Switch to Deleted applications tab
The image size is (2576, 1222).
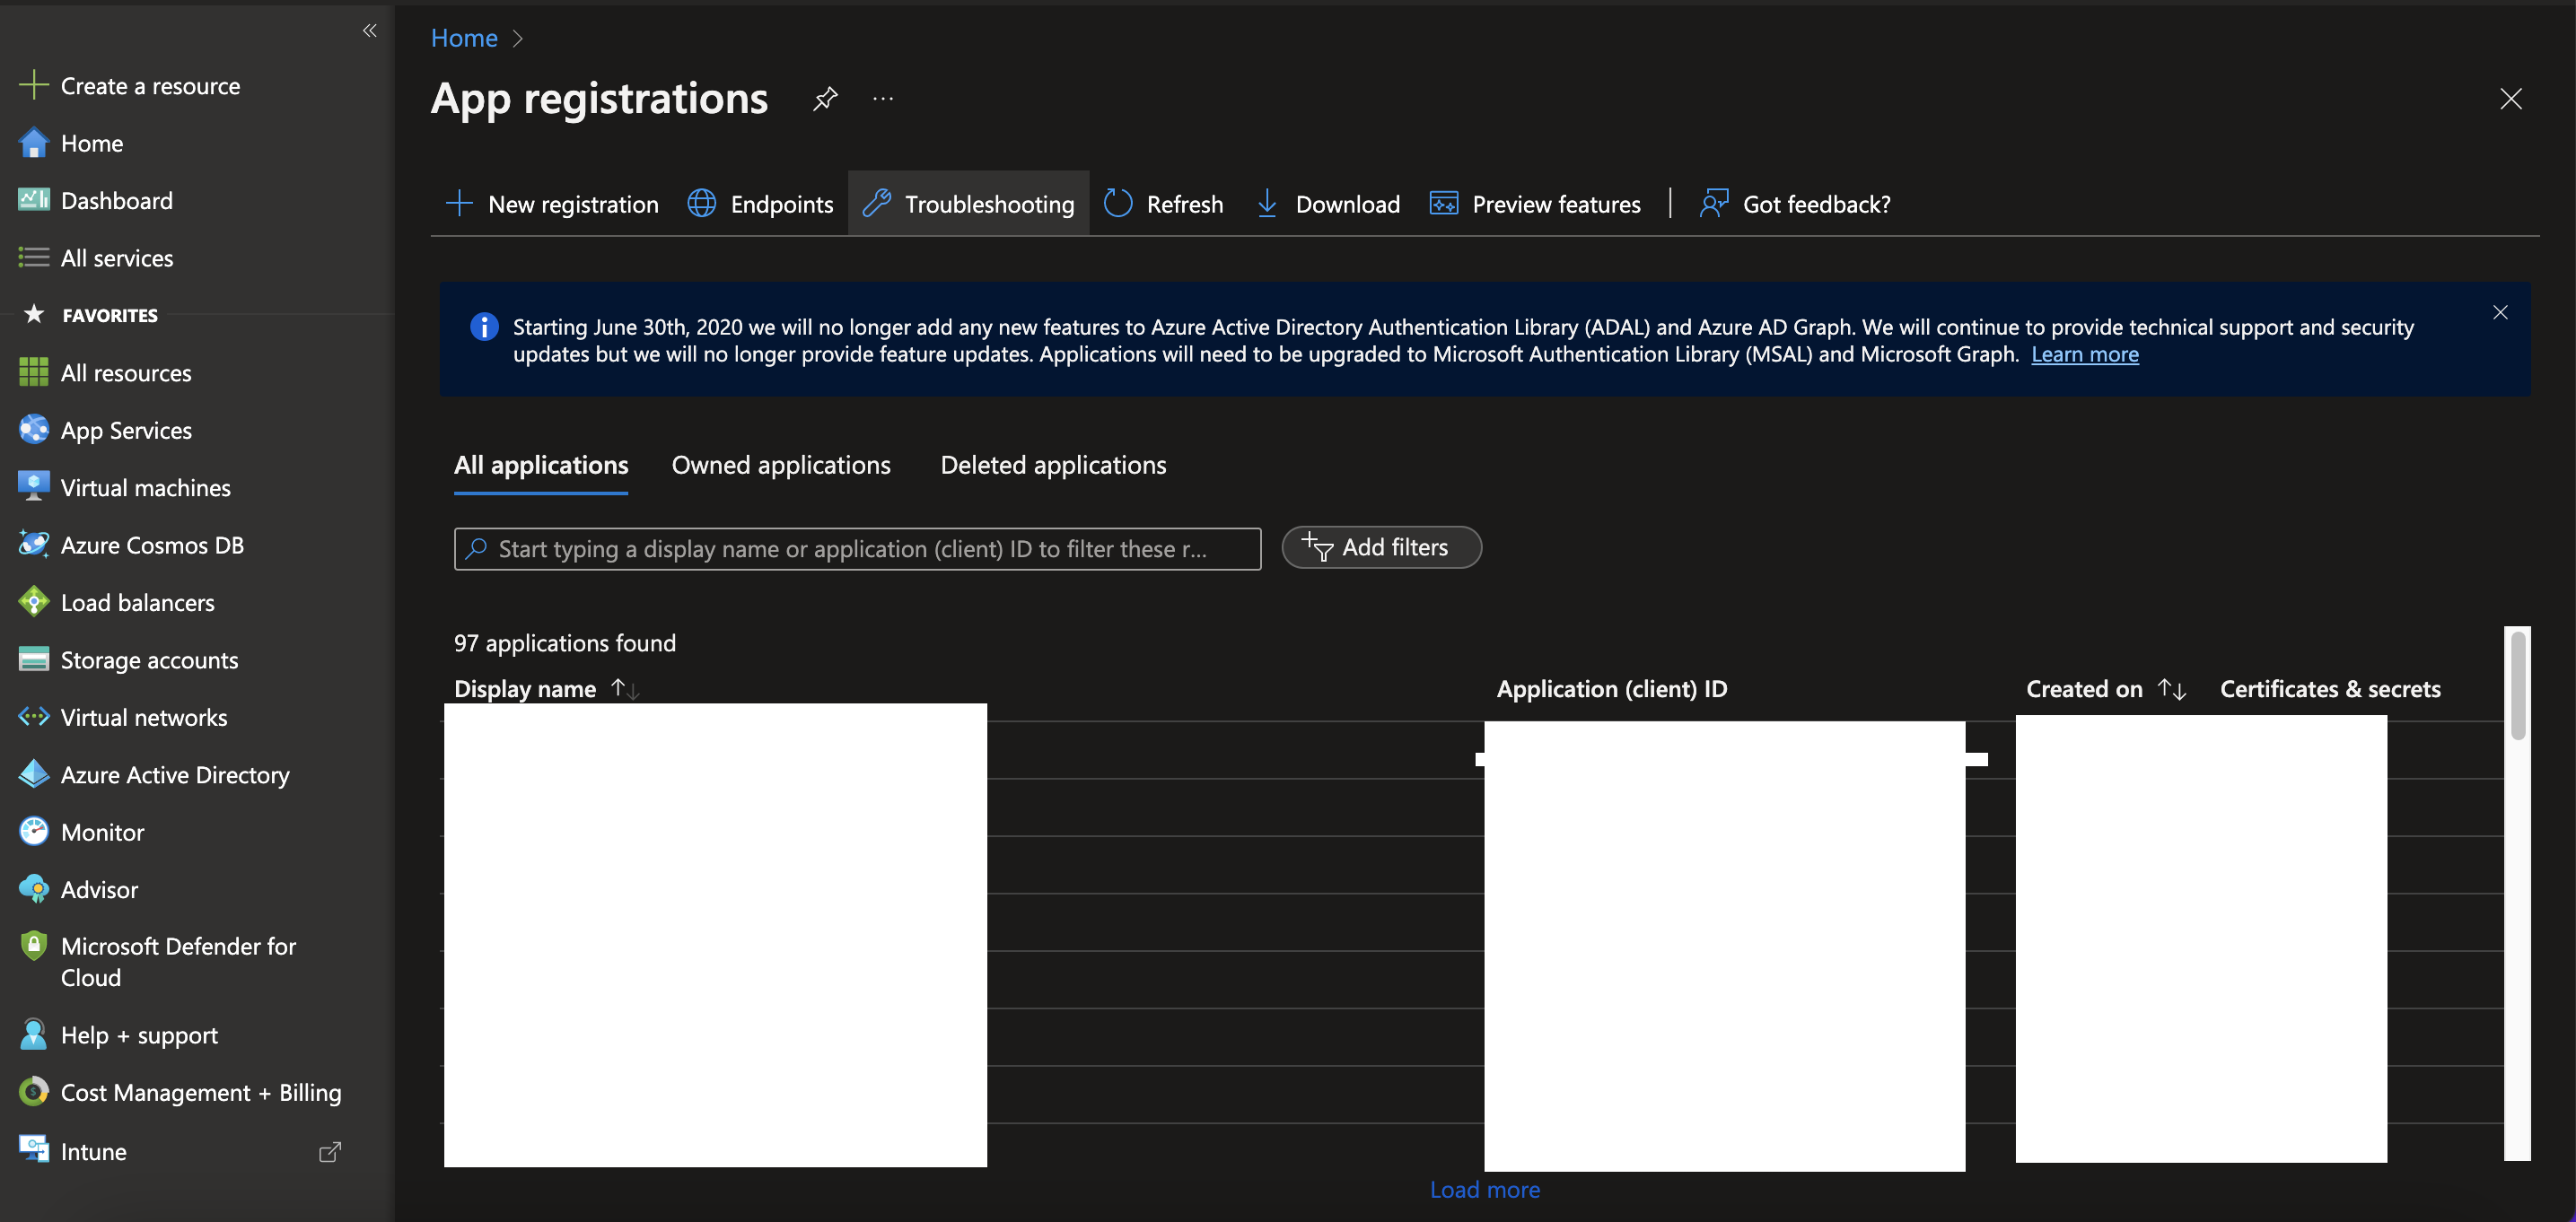[1052, 465]
